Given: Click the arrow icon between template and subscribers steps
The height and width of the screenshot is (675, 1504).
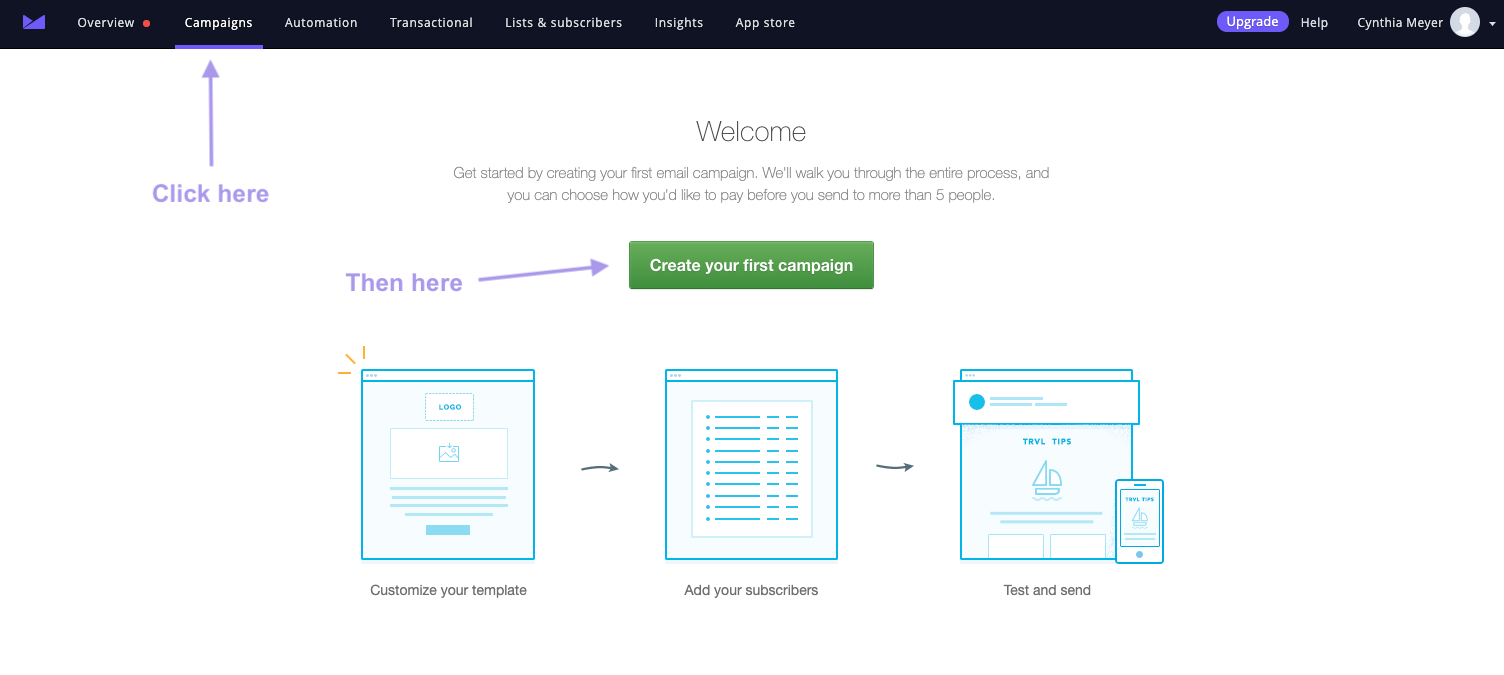Looking at the screenshot, I should tap(600, 466).
